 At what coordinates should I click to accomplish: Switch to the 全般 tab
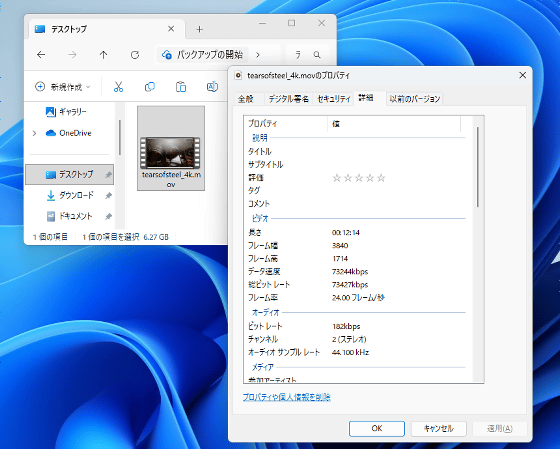click(x=246, y=99)
